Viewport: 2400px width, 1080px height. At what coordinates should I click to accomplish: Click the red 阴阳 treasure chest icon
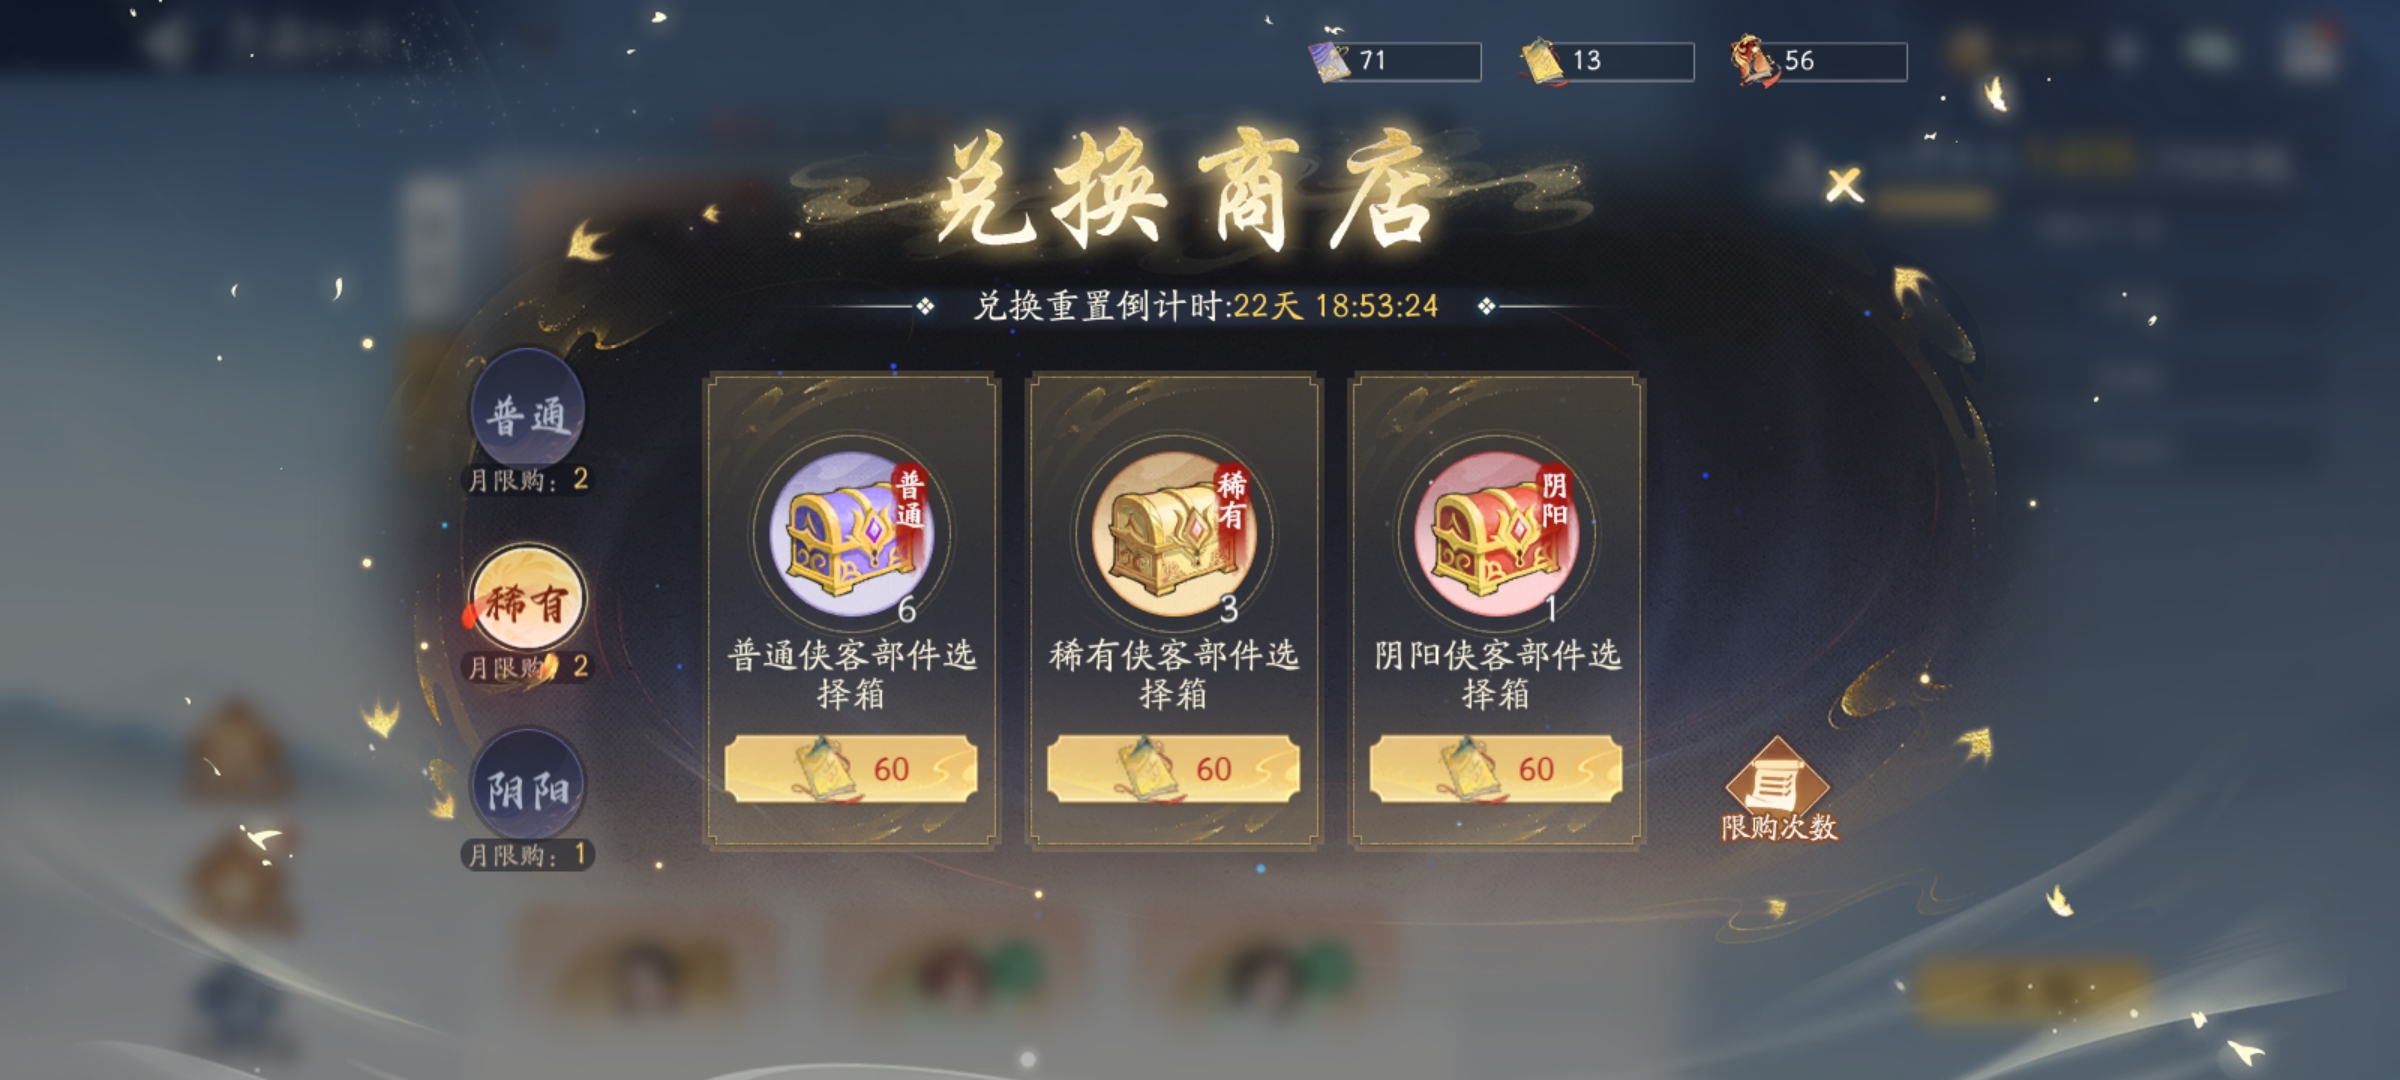pos(1498,535)
